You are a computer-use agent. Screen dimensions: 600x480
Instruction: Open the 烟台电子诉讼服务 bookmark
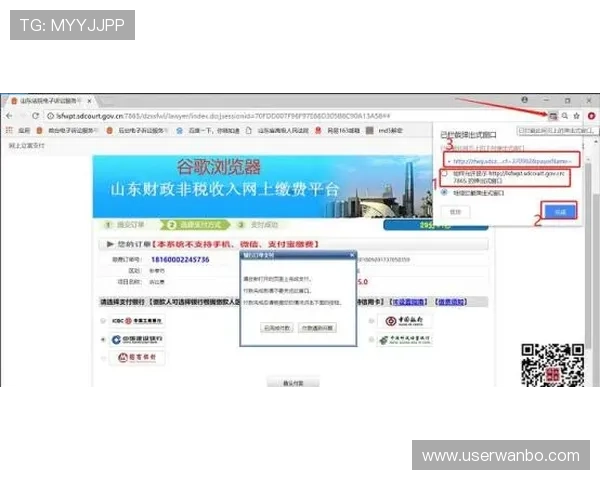click(x=67, y=131)
